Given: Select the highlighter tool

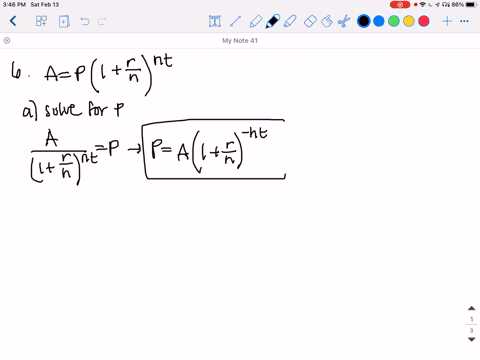Looking at the screenshot, I should click(x=290, y=21).
